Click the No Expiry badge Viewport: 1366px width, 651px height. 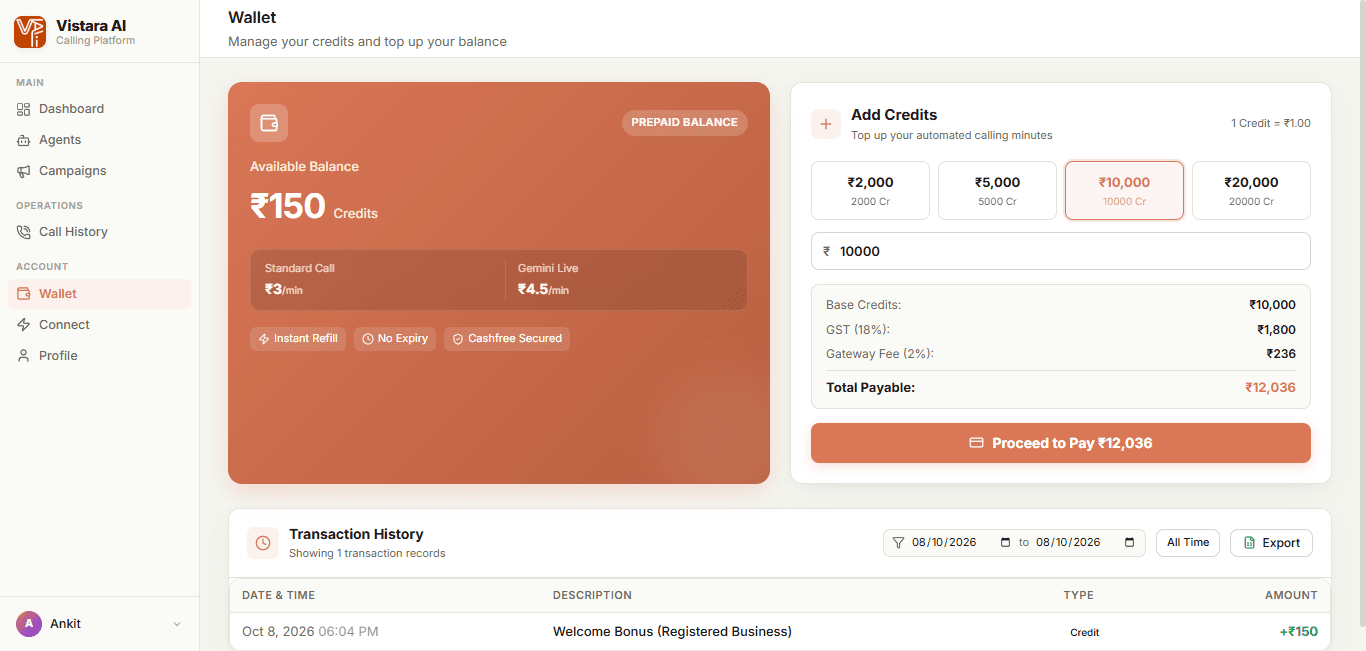pos(395,339)
